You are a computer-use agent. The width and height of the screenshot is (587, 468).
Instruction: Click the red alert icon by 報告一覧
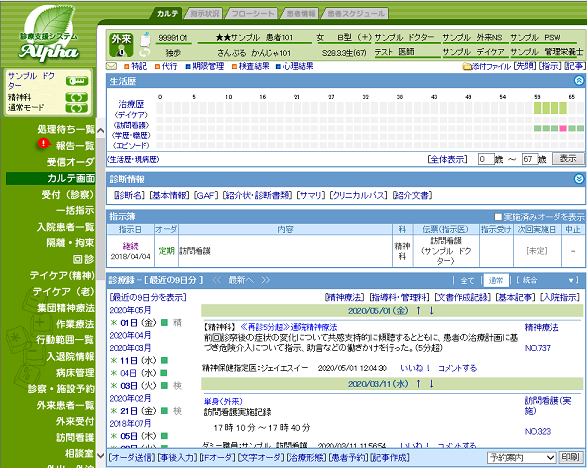click(43, 143)
